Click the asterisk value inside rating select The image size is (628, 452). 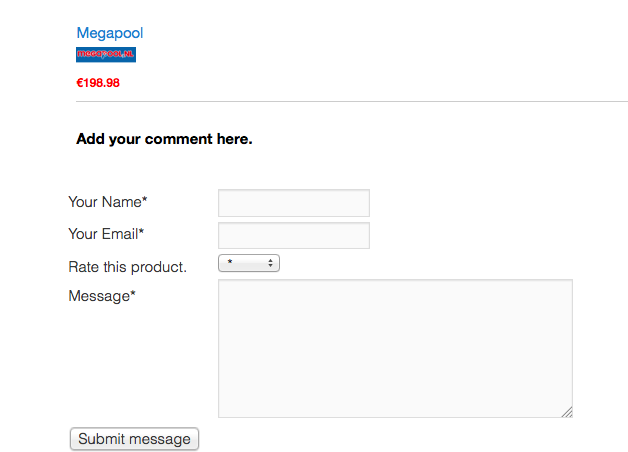click(230, 264)
